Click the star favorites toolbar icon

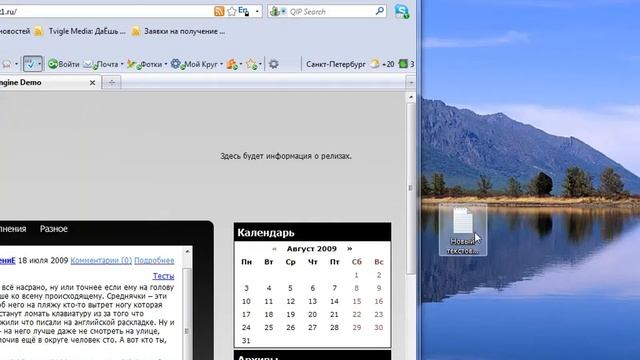pos(251,64)
